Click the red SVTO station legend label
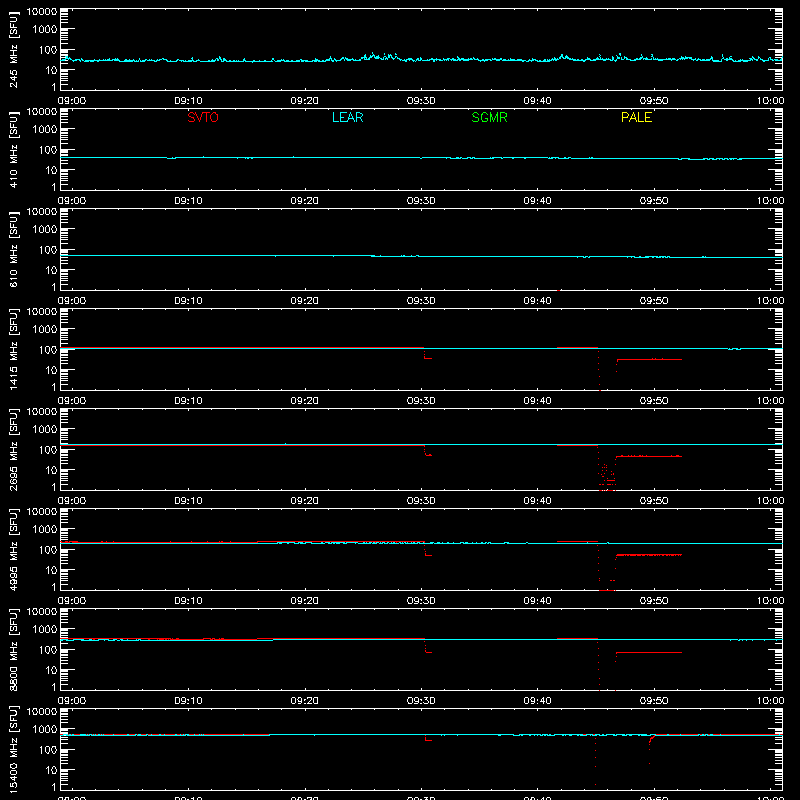This screenshot has height=800, width=800. coord(203,117)
